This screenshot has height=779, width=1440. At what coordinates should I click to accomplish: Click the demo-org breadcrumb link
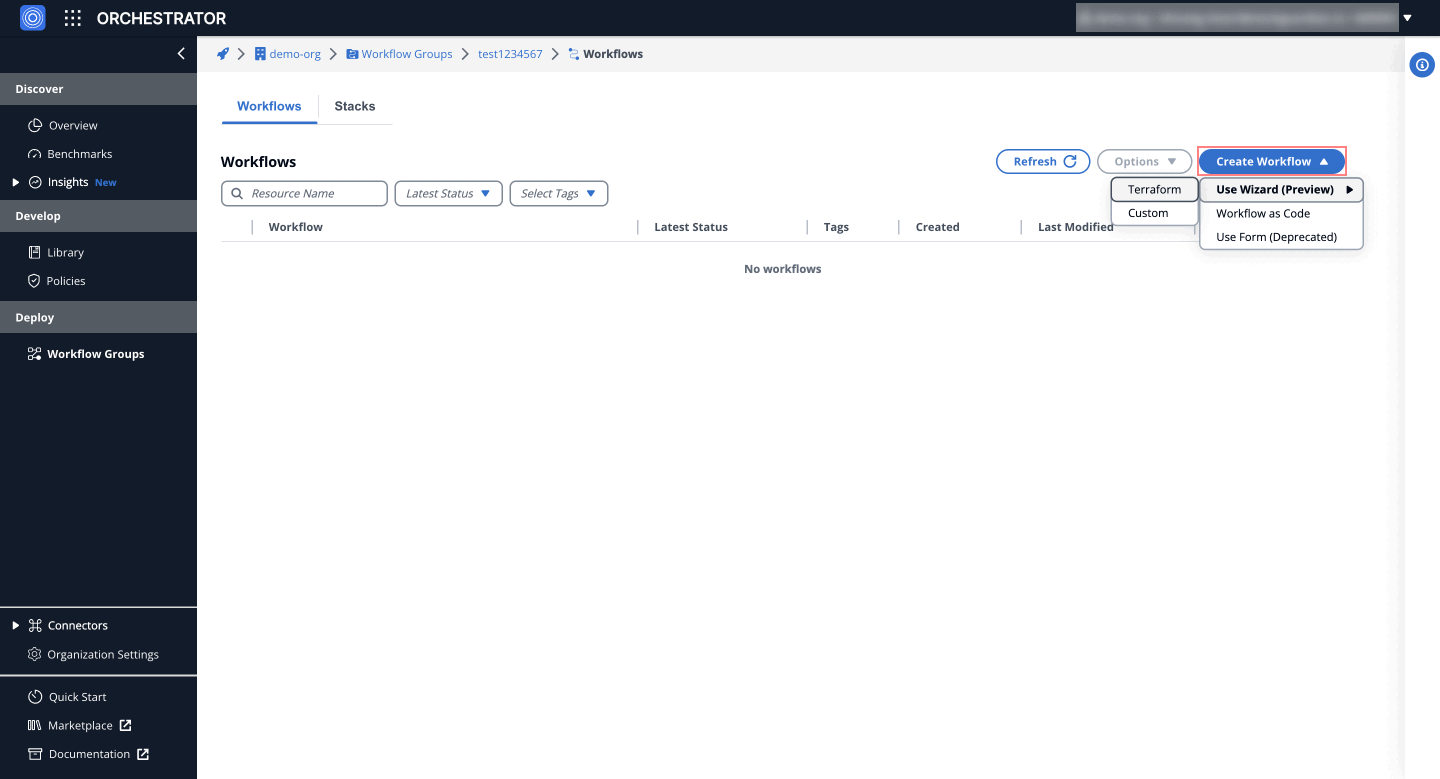pos(294,54)
